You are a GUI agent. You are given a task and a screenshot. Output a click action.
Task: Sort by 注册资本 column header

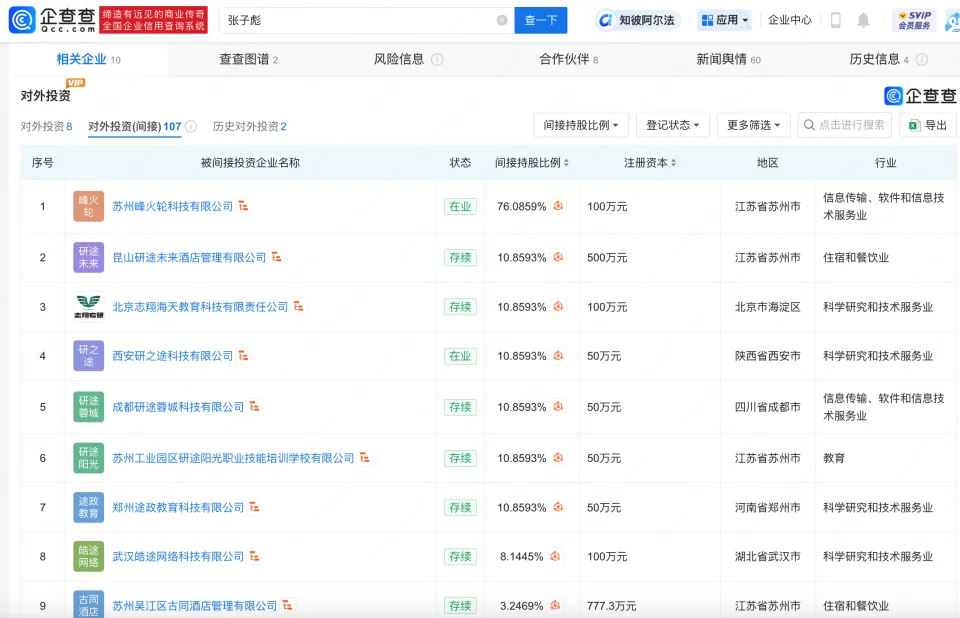pos(650,162)
